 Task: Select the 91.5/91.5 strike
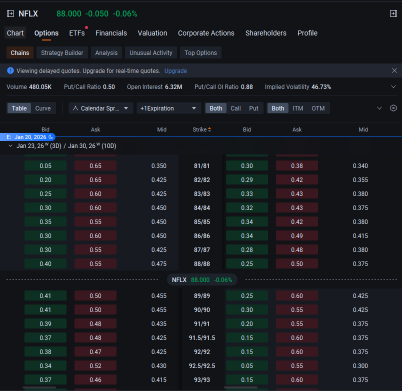click(202, 338)
